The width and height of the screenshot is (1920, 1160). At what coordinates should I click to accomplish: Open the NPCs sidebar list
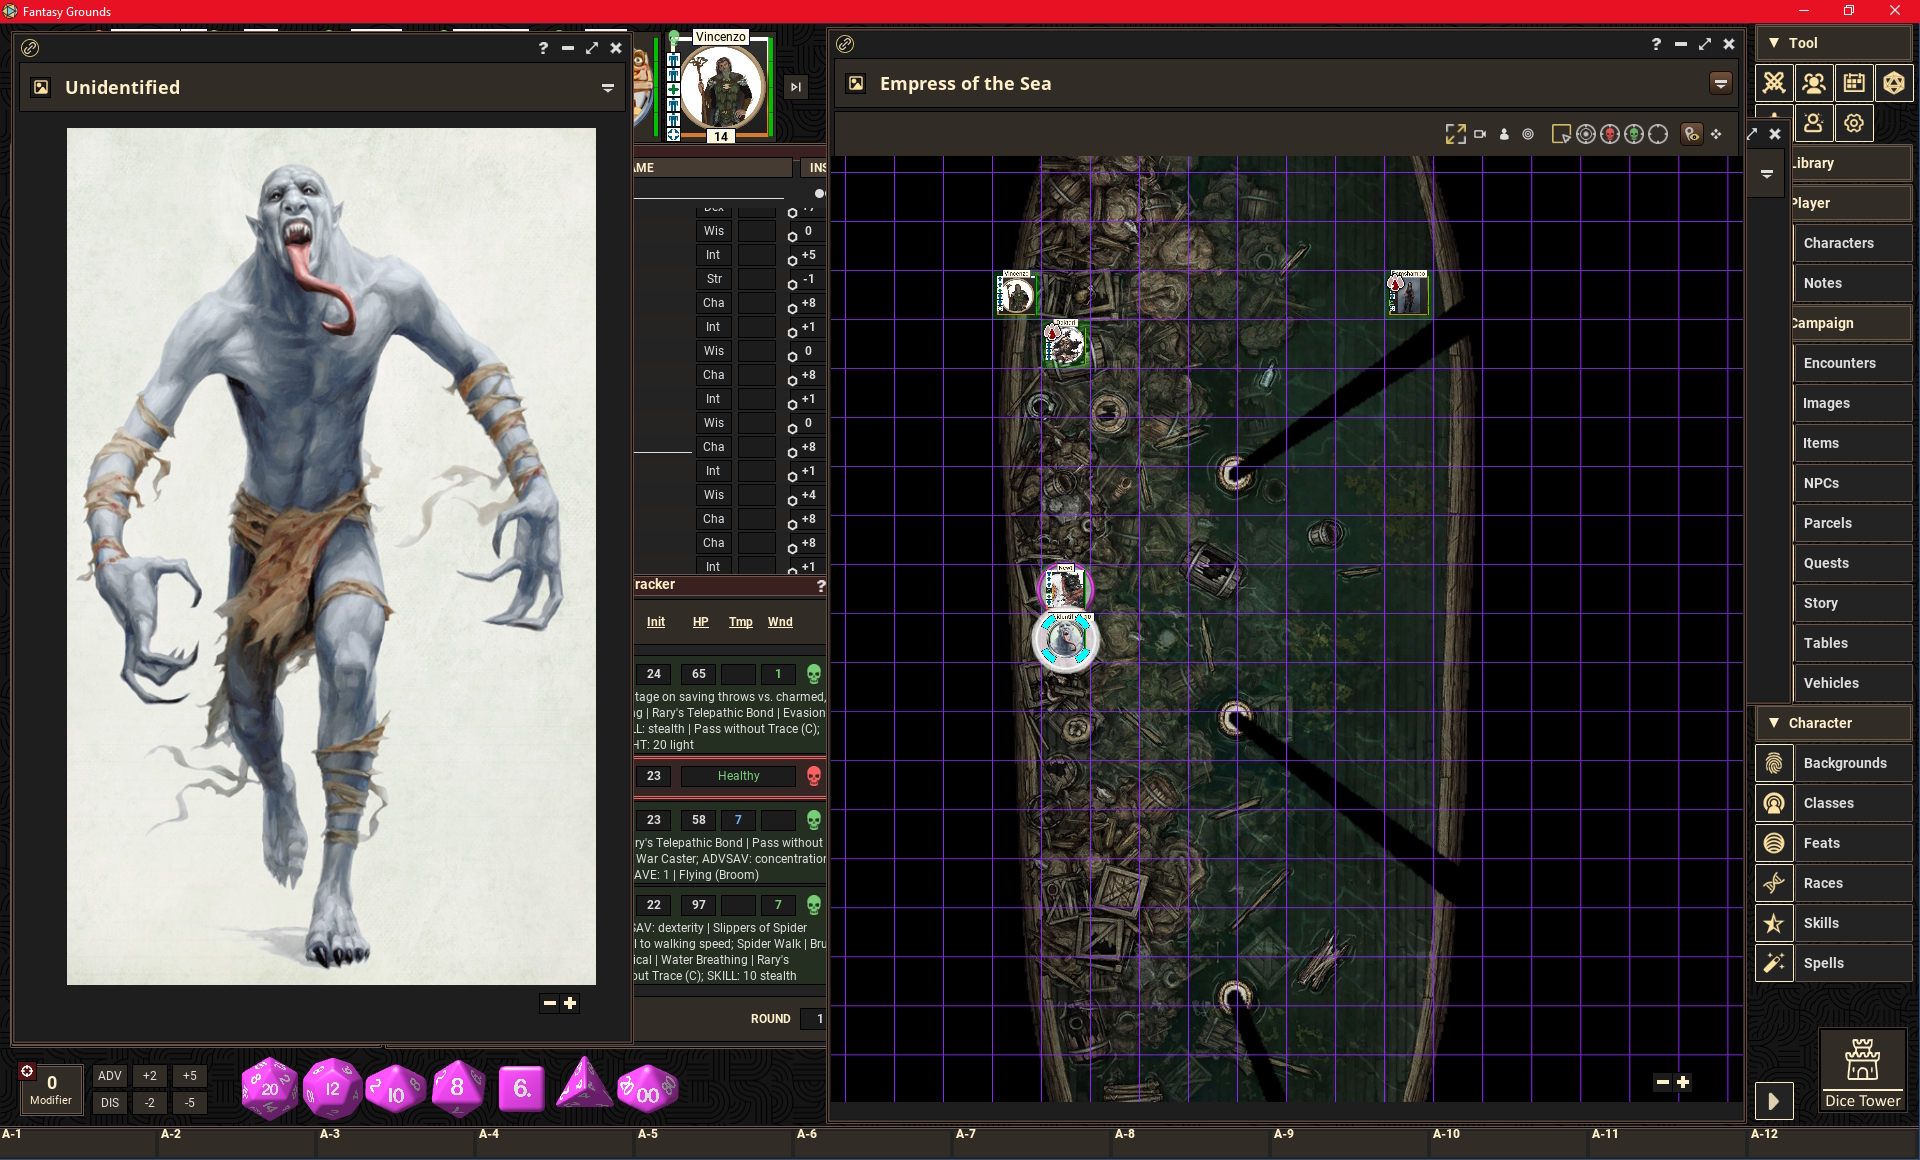[x=1821, y=483]
